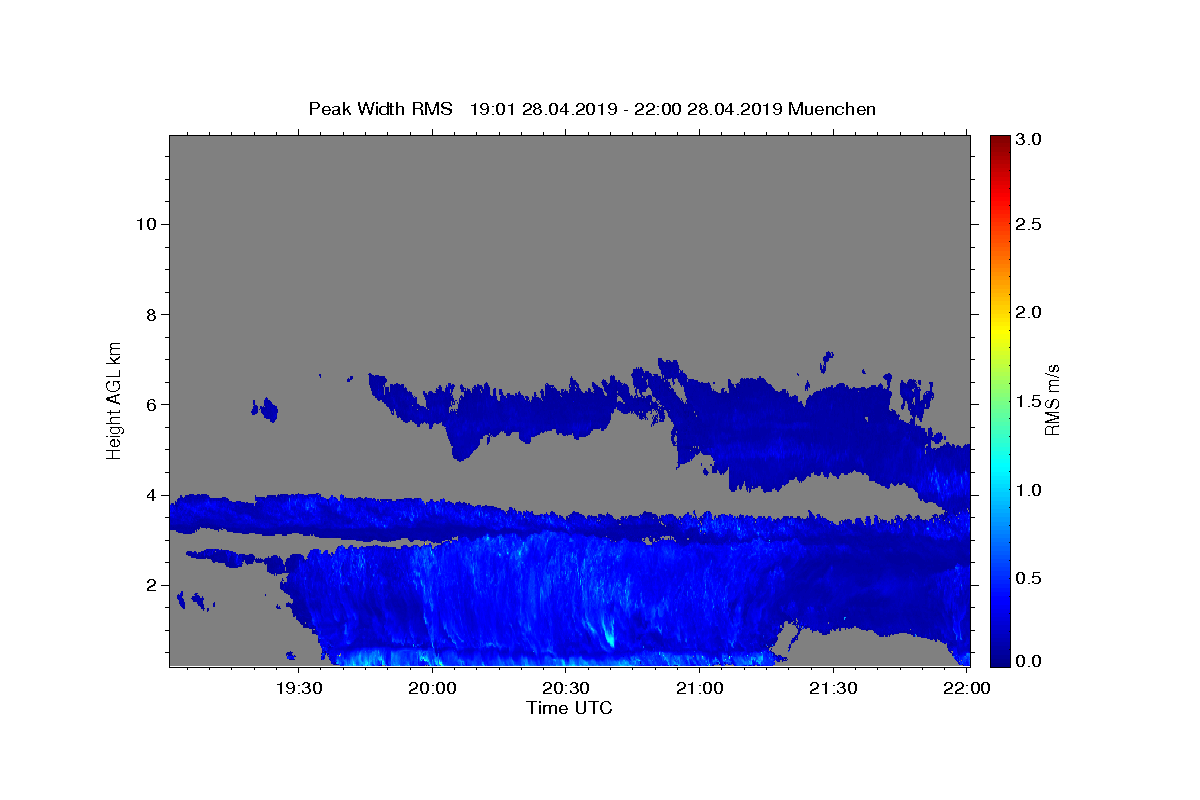Click the 21:30 time tick label
Screen dimensions: 1200x800
click(x=833, y=688)
